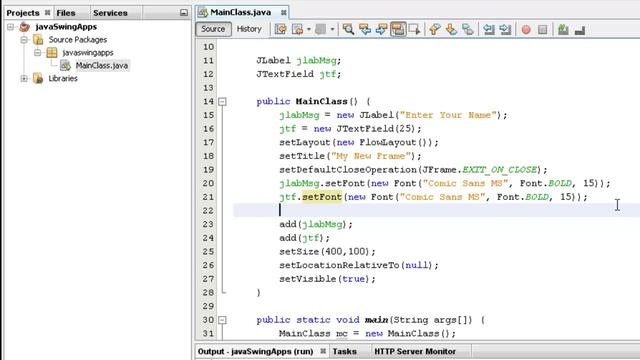Stop Macro Recording square icon
This screenshot has width=640, height=360.
tap(542, 29)
